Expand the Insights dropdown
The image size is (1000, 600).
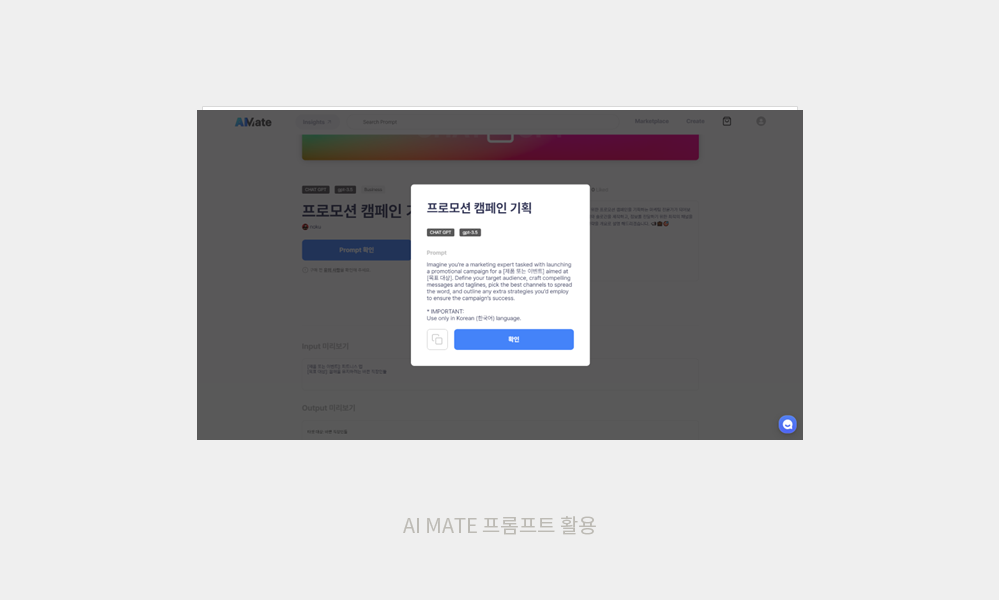click(318, 121)
